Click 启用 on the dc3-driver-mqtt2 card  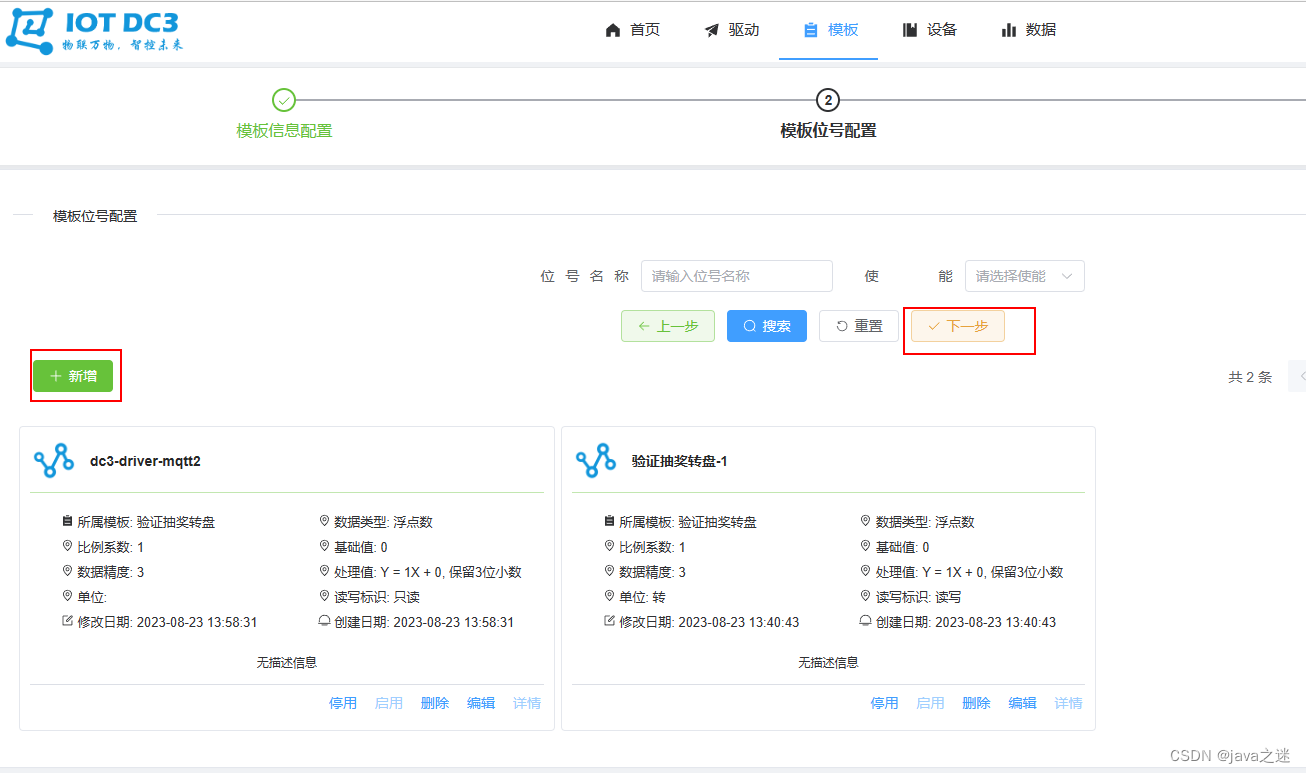click(389, 703)
